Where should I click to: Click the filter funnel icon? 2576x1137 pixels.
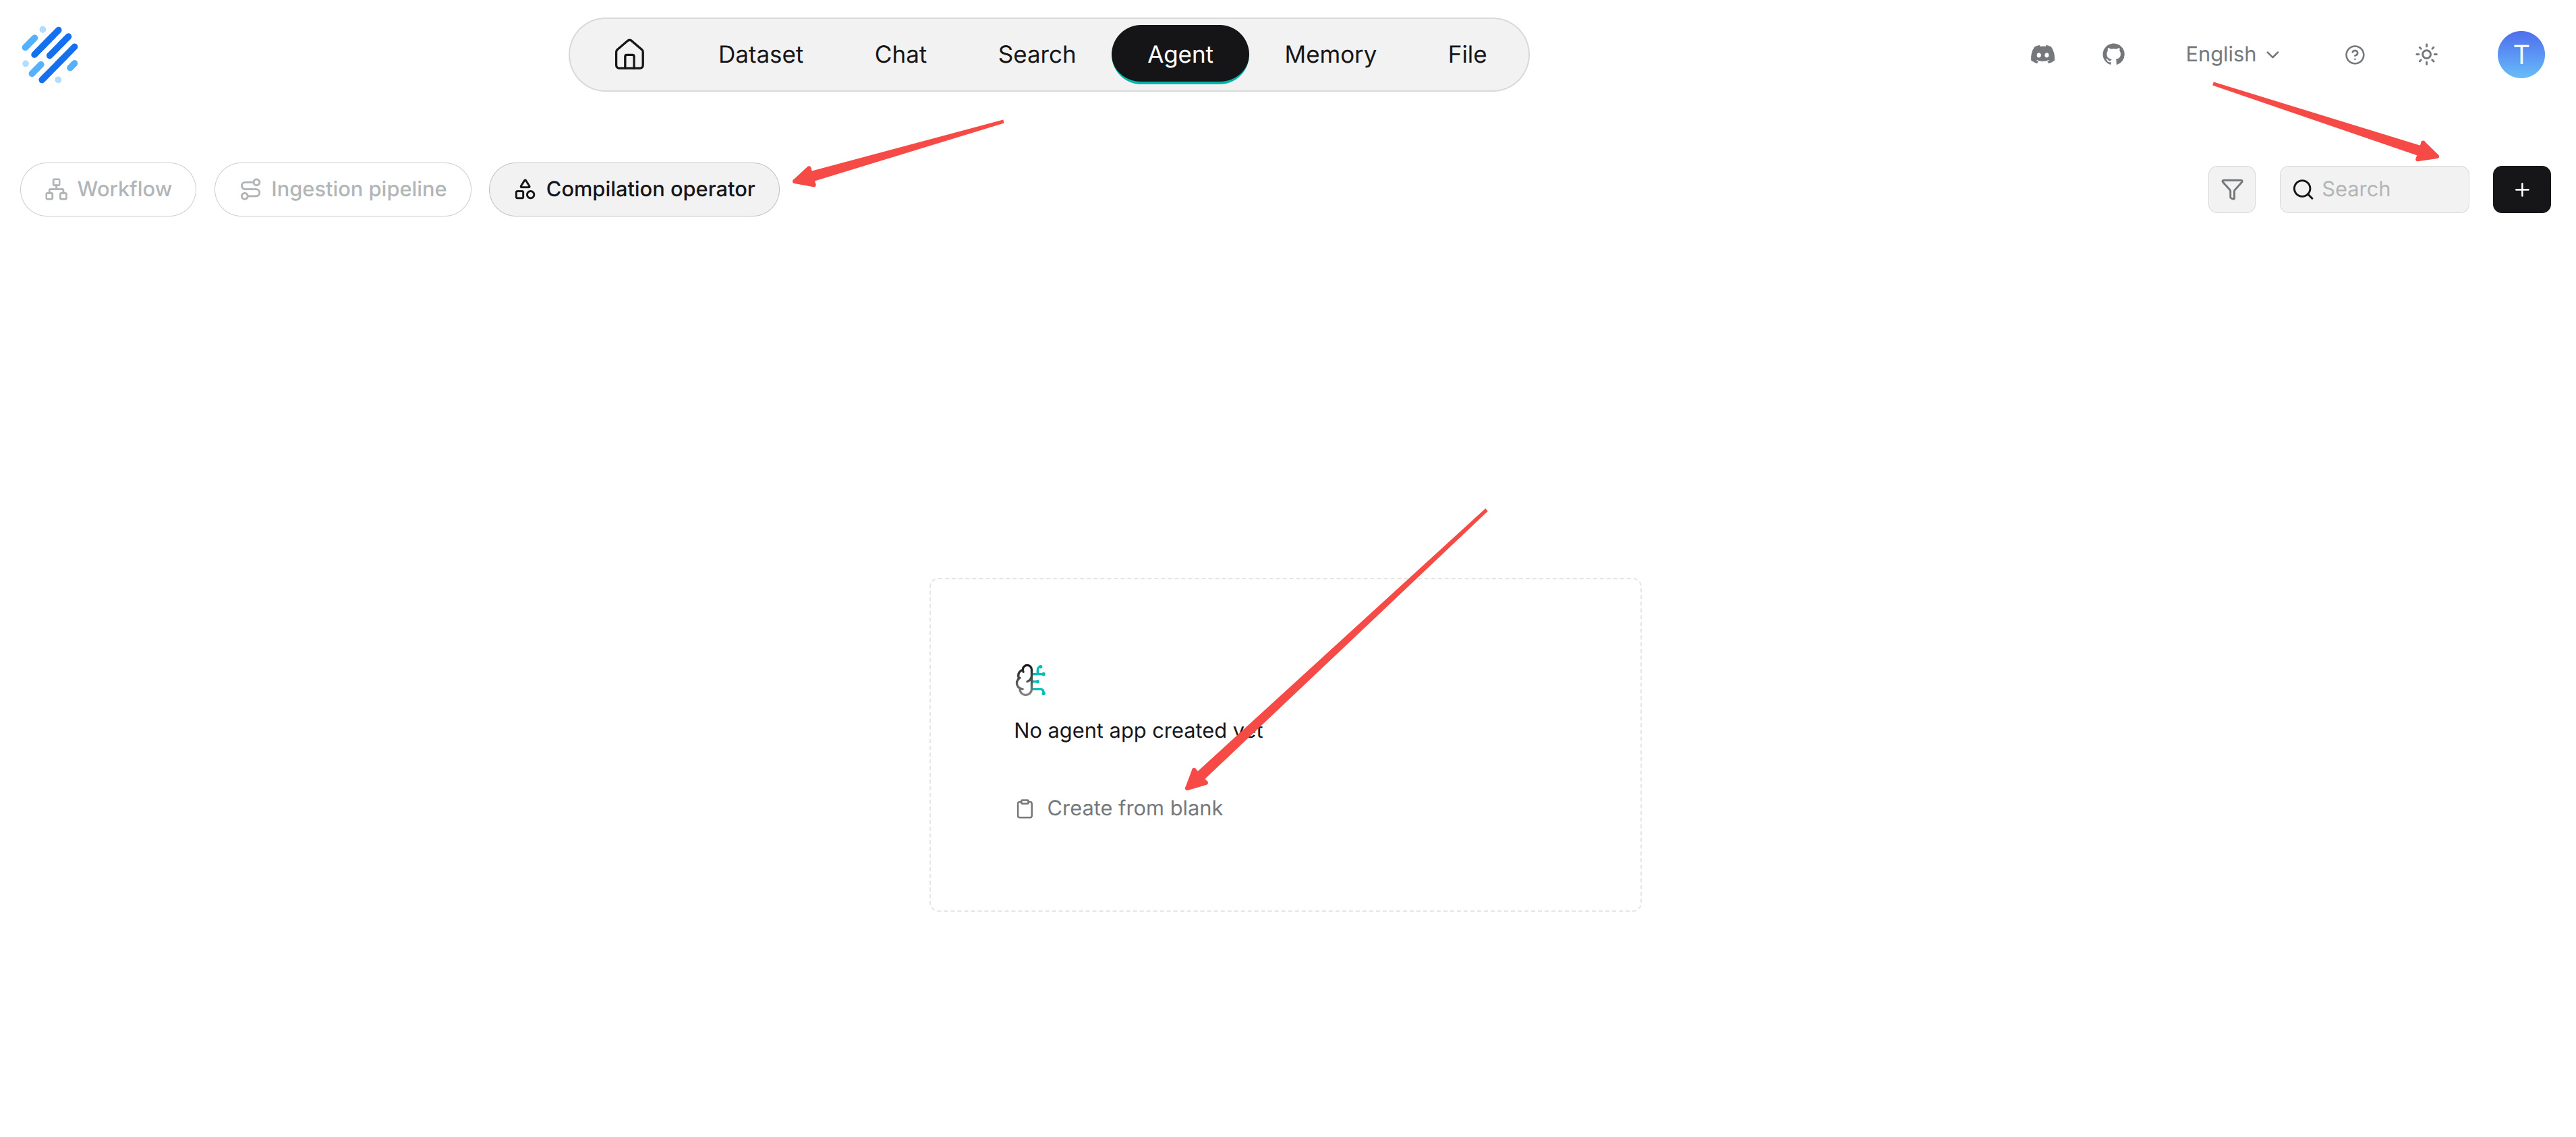click(x=2231, y=189)
